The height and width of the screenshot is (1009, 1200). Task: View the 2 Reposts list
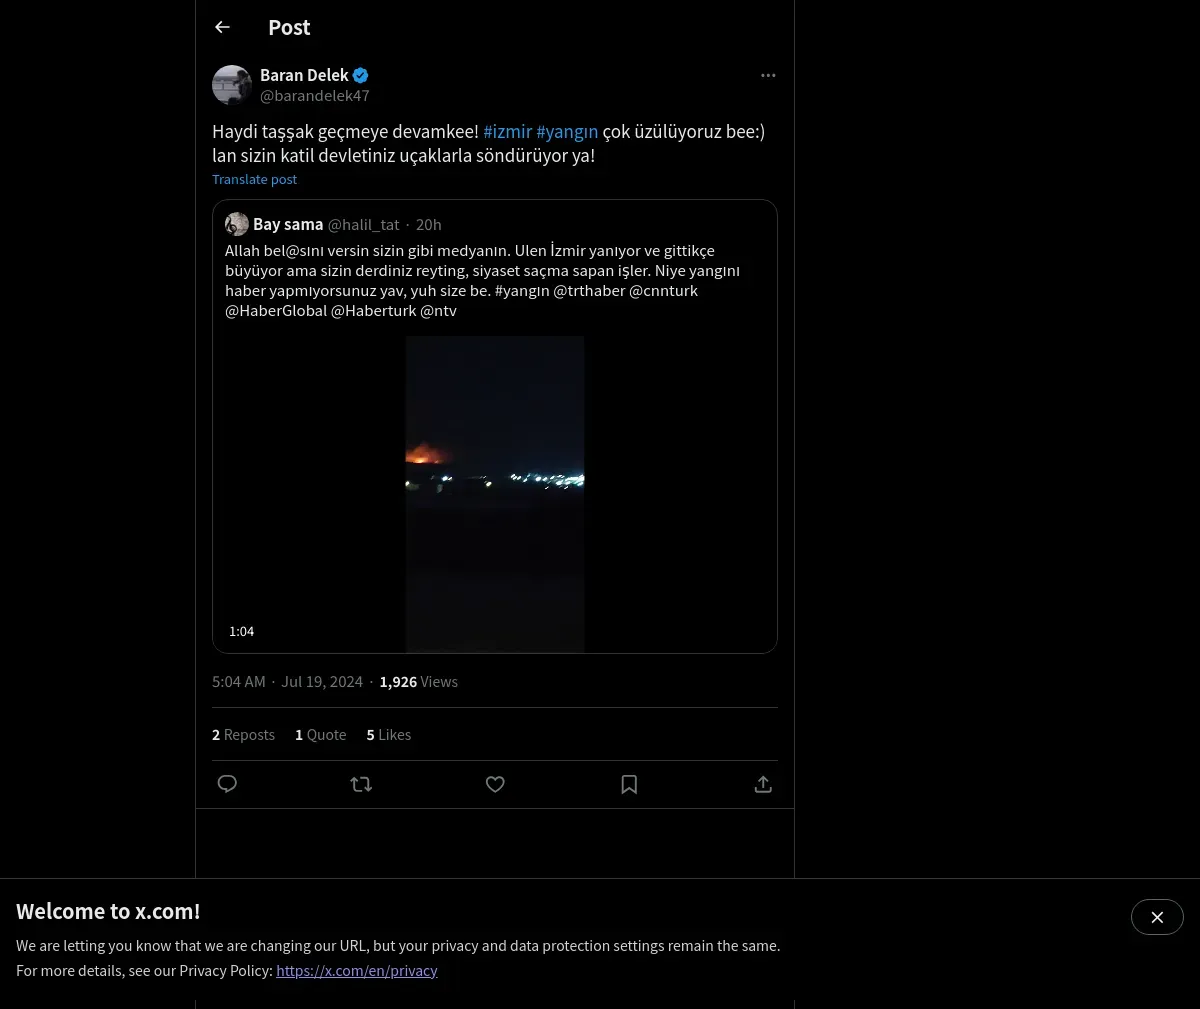(x=243, y=734)
